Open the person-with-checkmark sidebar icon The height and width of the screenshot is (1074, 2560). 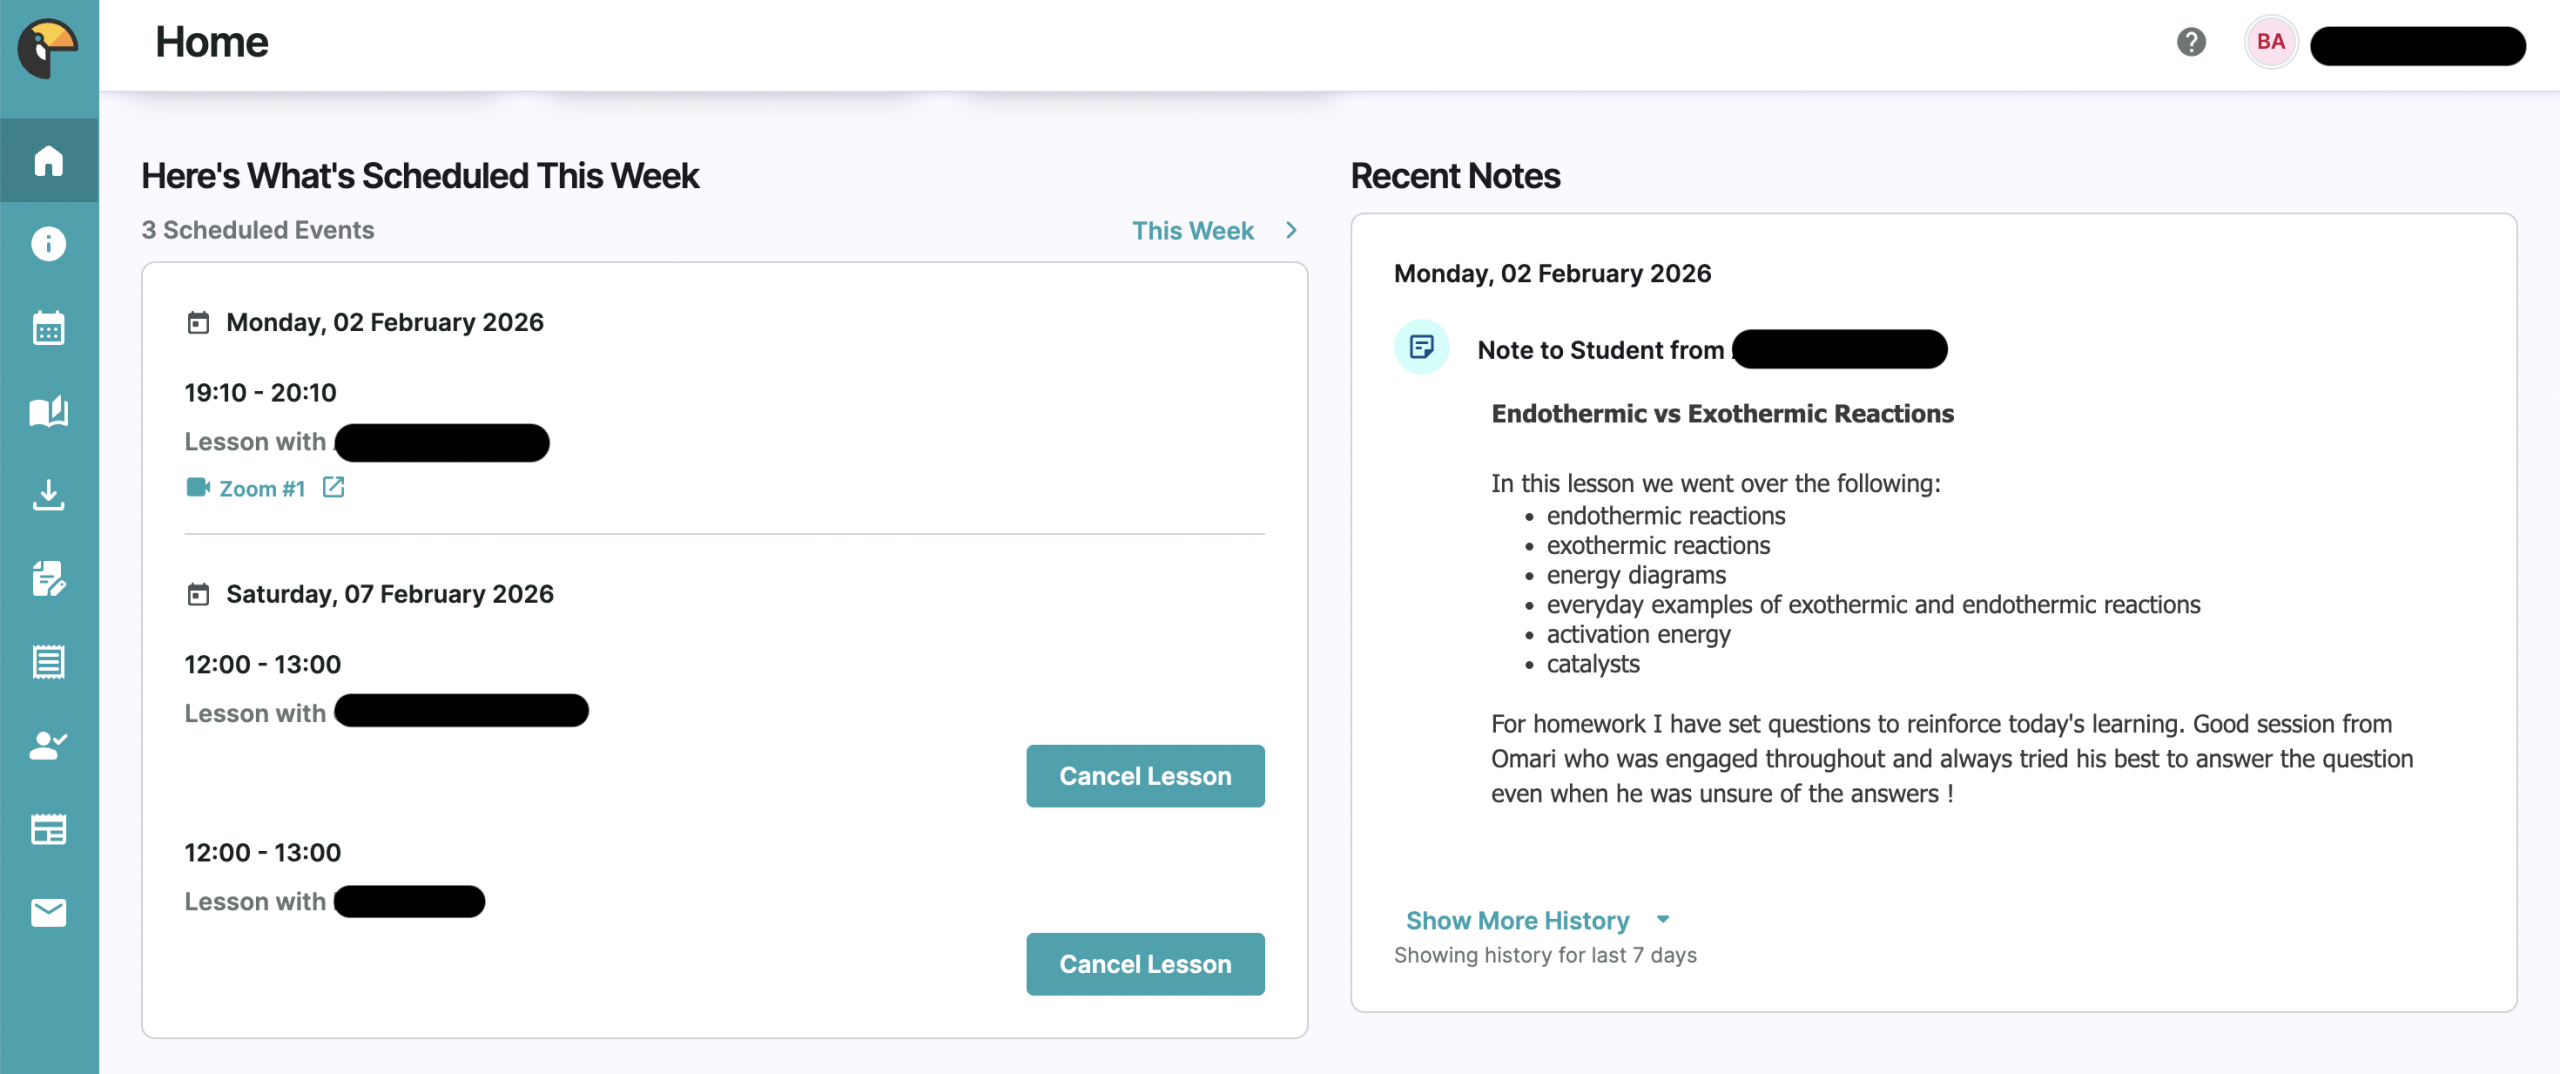pos(48,745)
